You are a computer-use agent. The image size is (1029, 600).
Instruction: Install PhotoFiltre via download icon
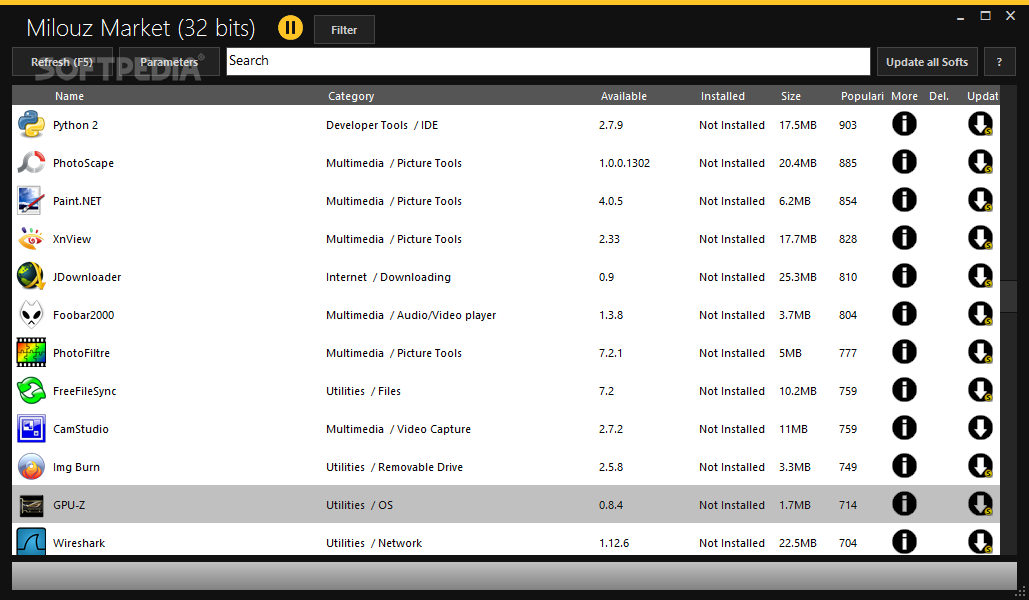pyautogui.click(x=980, y=353)
